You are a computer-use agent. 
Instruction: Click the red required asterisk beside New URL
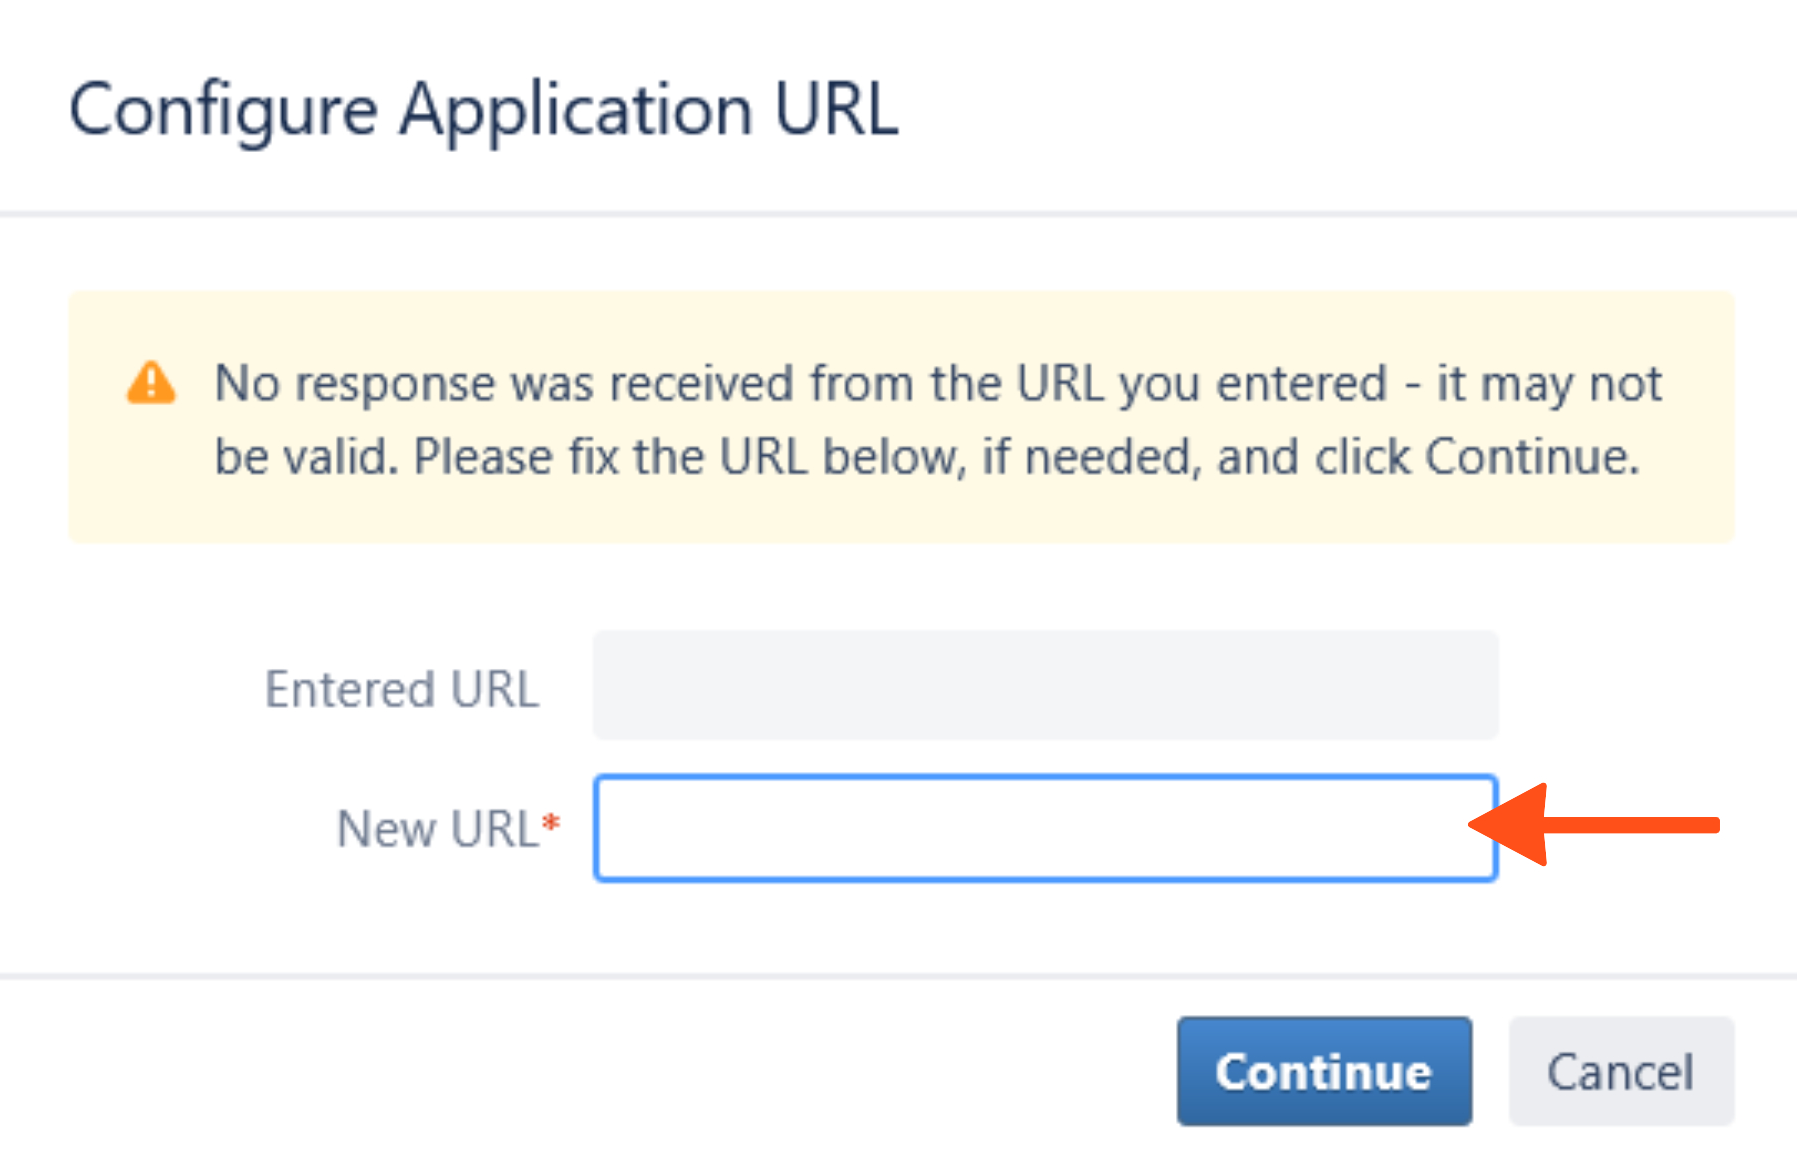point(551,824)
